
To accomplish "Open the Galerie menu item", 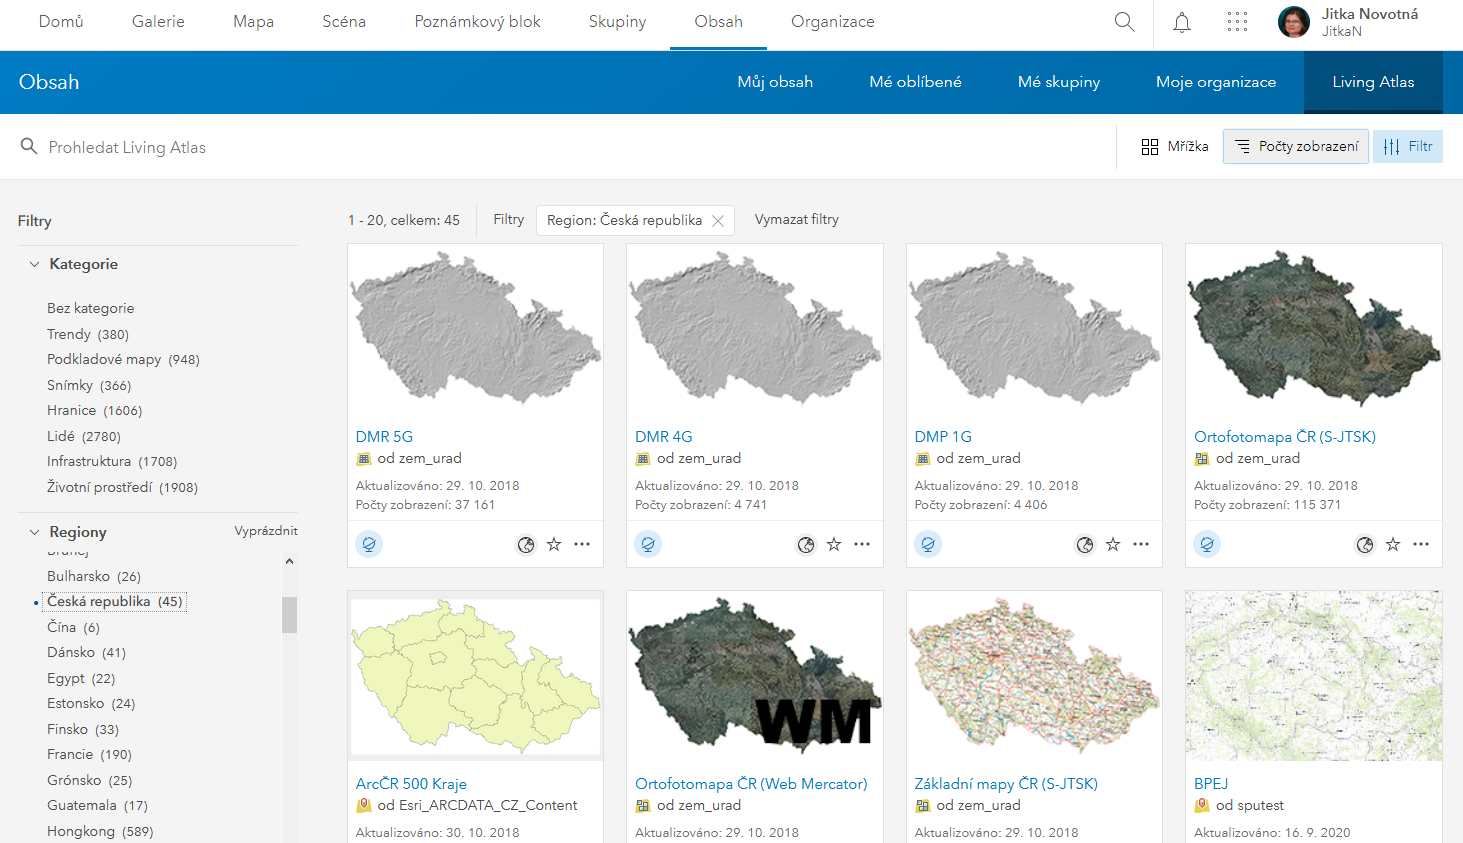I will pyautogui.click(x=158, y=22).
